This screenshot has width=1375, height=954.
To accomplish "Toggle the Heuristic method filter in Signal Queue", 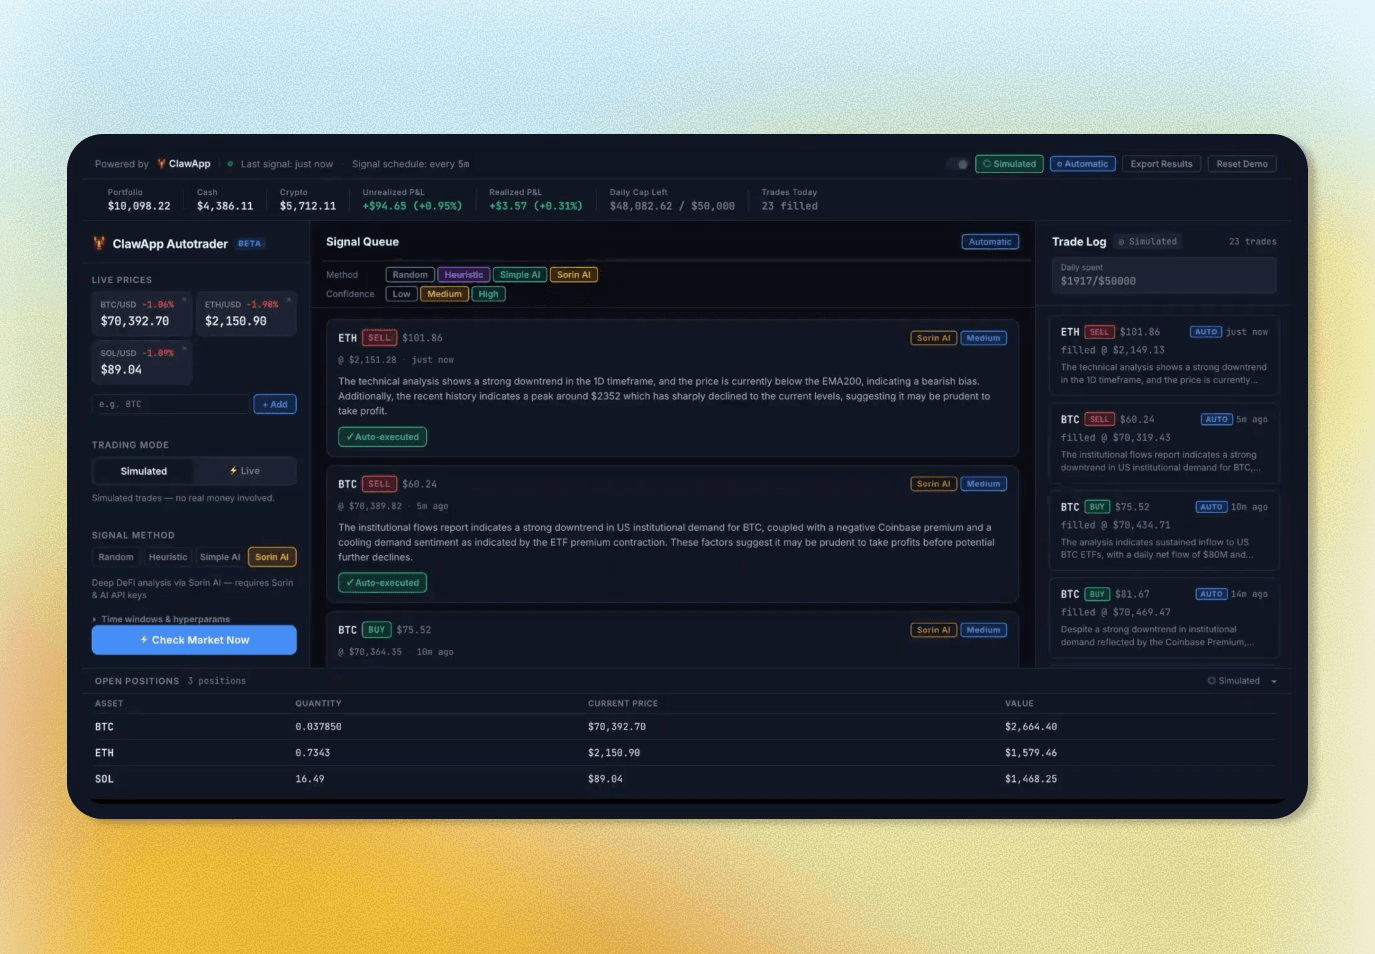I will [x=463, y=275].
